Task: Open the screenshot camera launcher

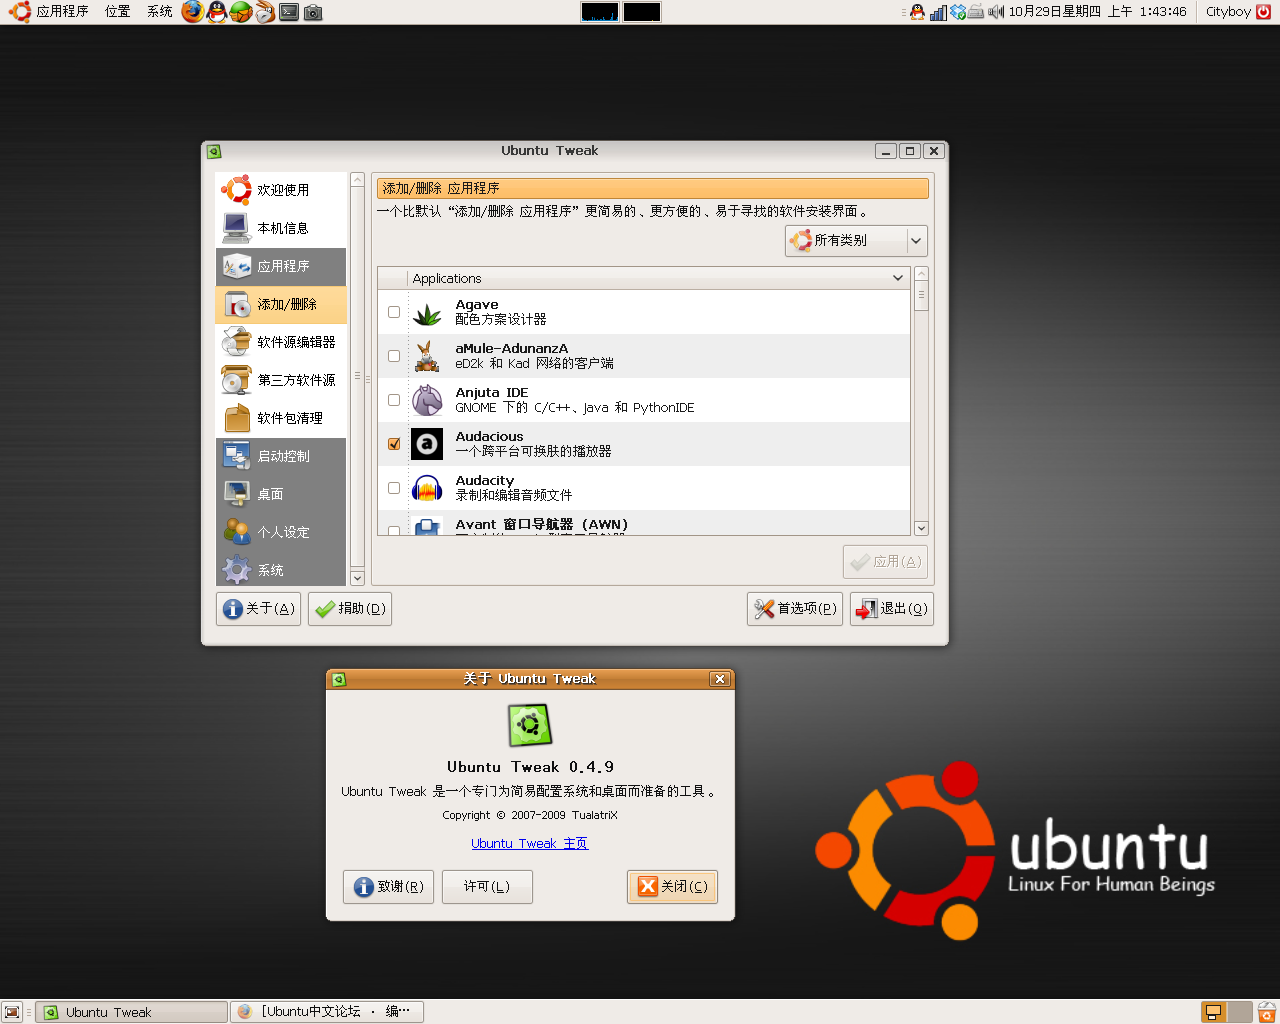Action: [313, 12]
